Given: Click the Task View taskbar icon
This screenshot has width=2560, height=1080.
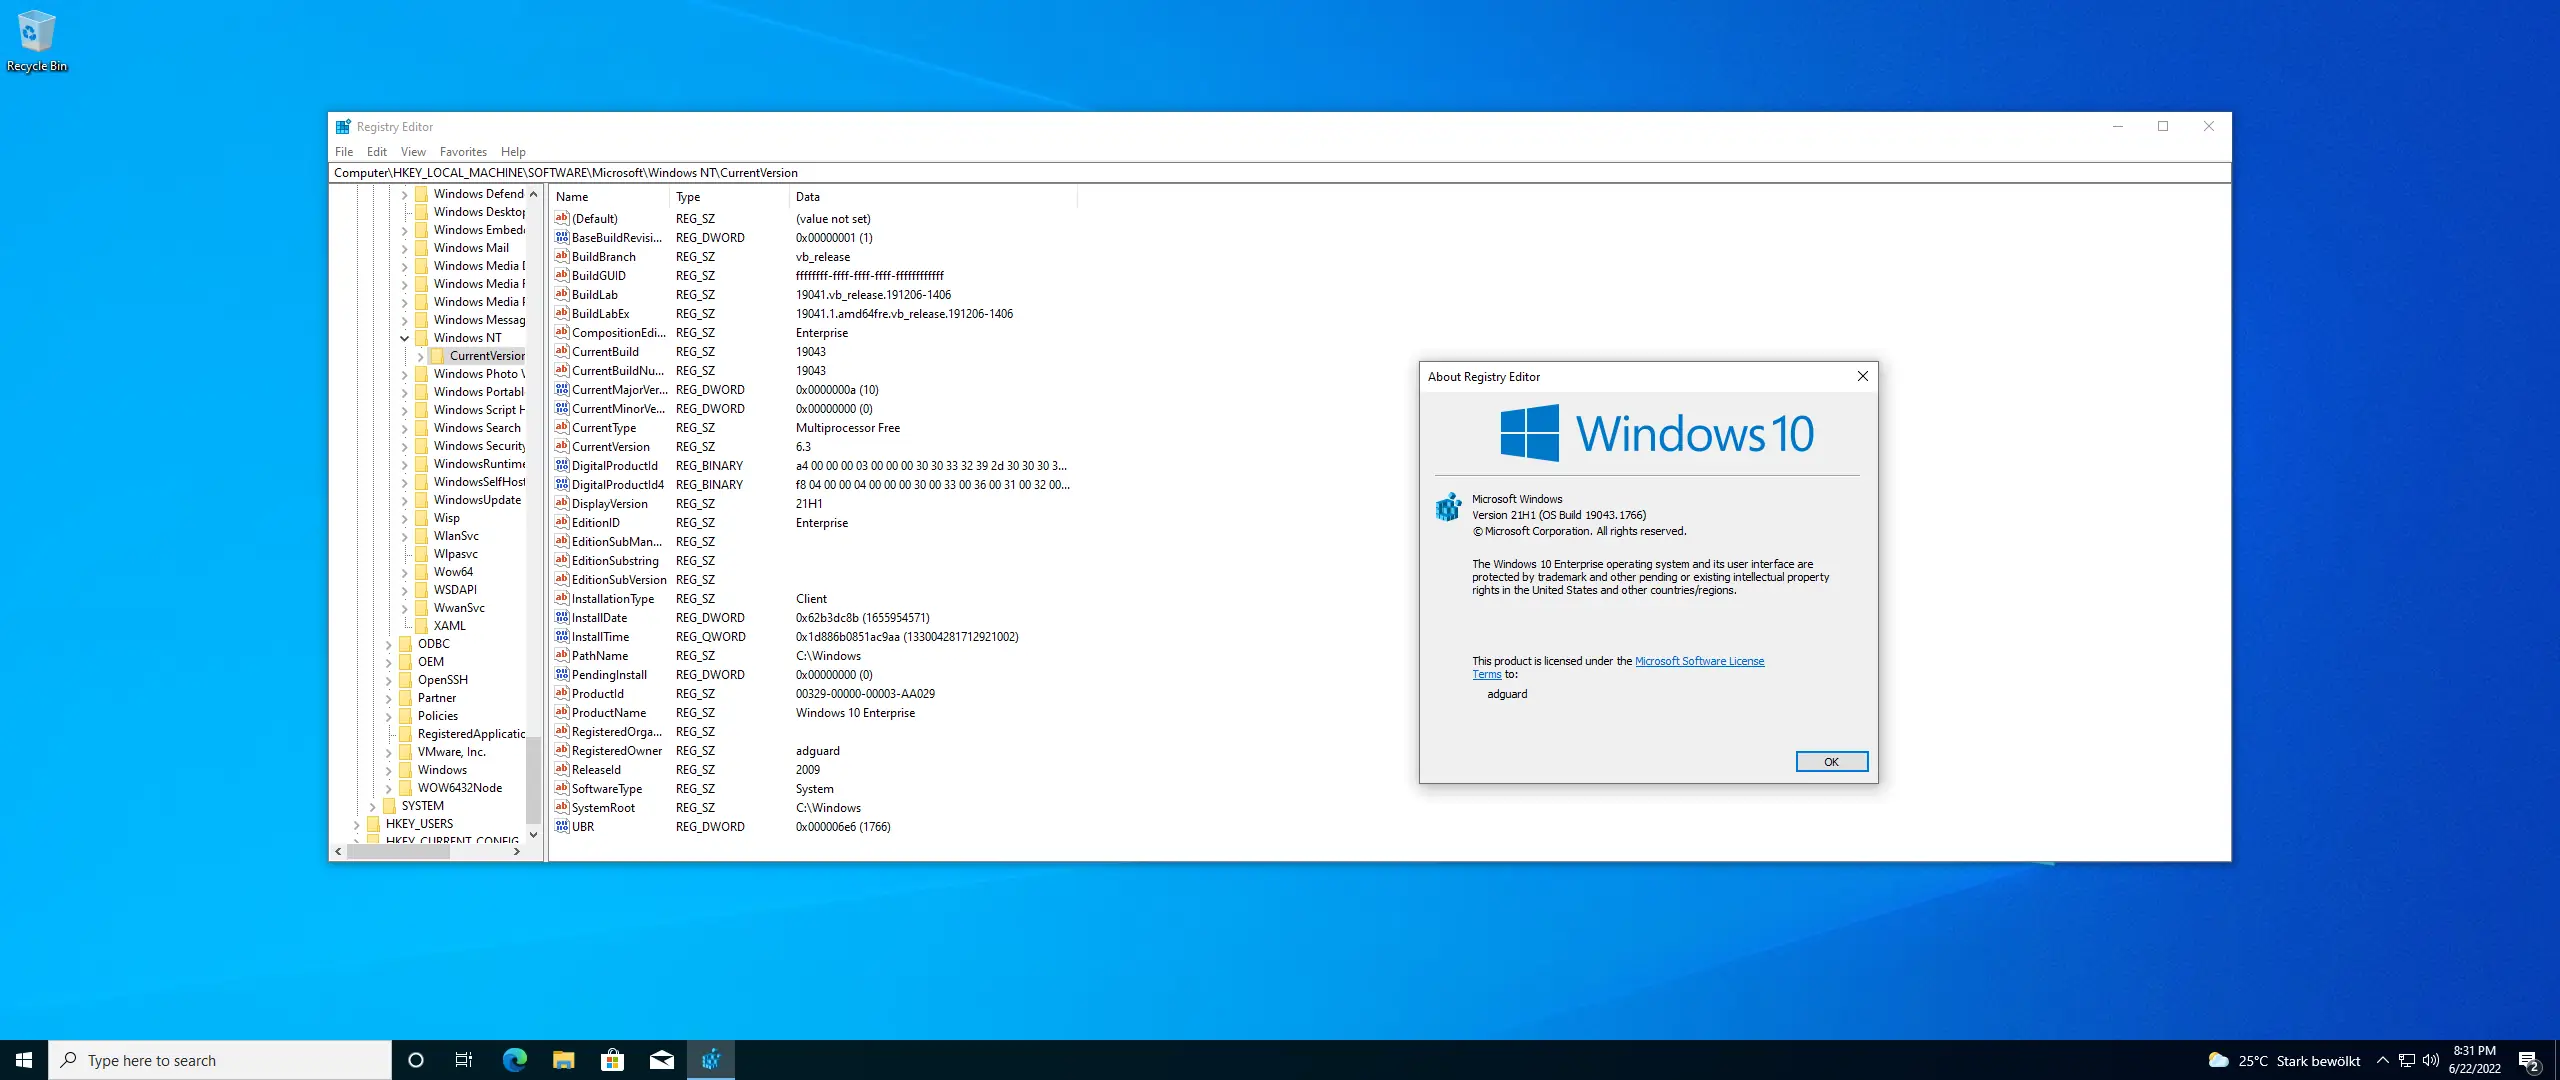Looking at the screenshot, I should pyautogui.click(x=464, y=1060).
